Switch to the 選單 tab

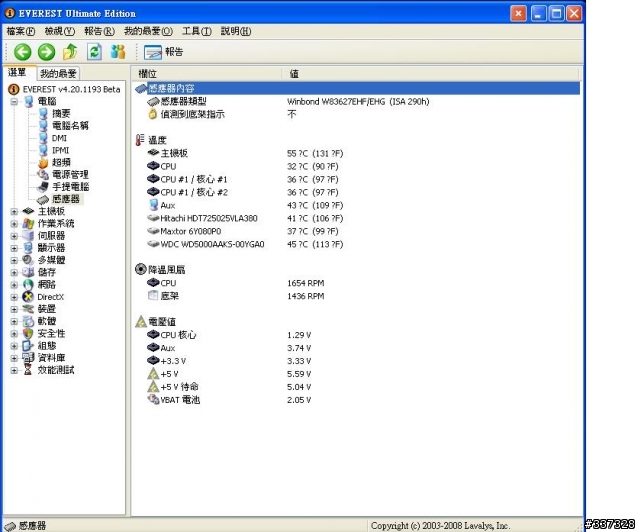18,73
